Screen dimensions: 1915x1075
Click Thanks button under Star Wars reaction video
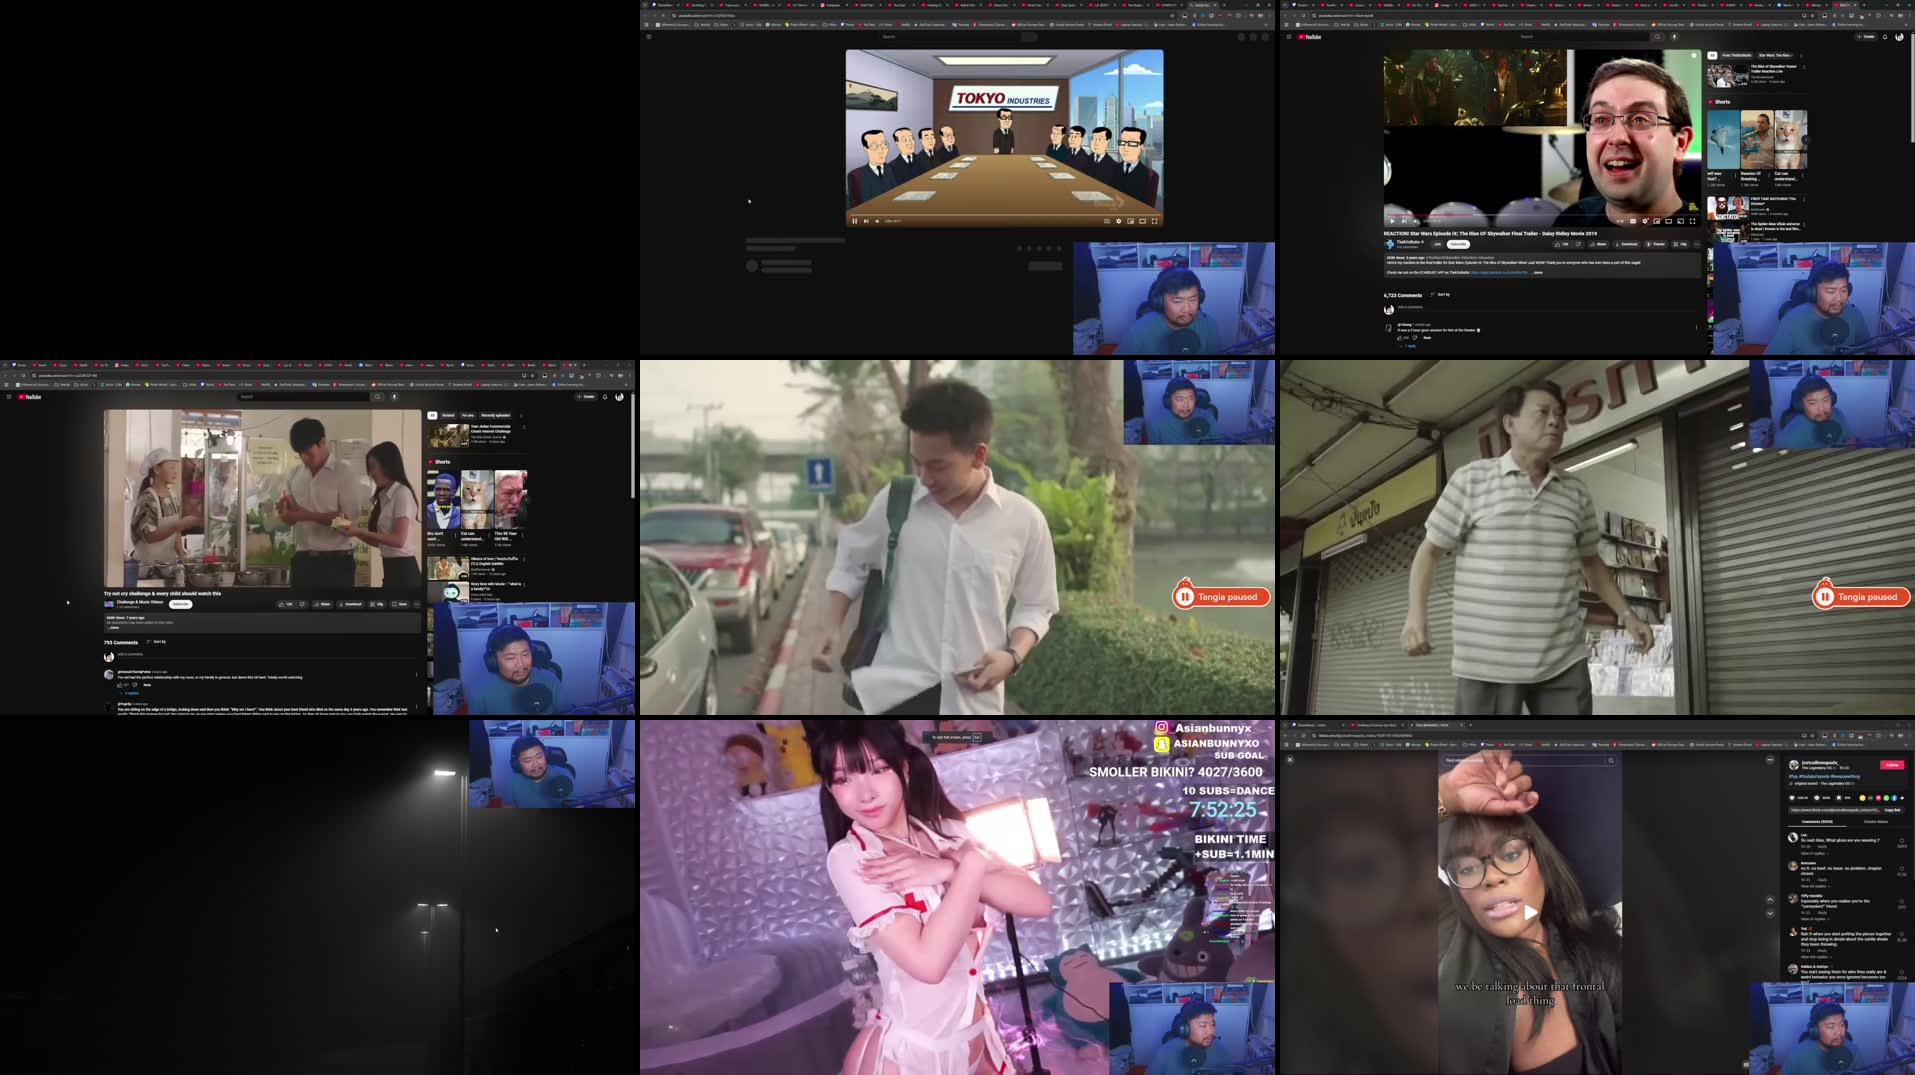[1657, 244]
